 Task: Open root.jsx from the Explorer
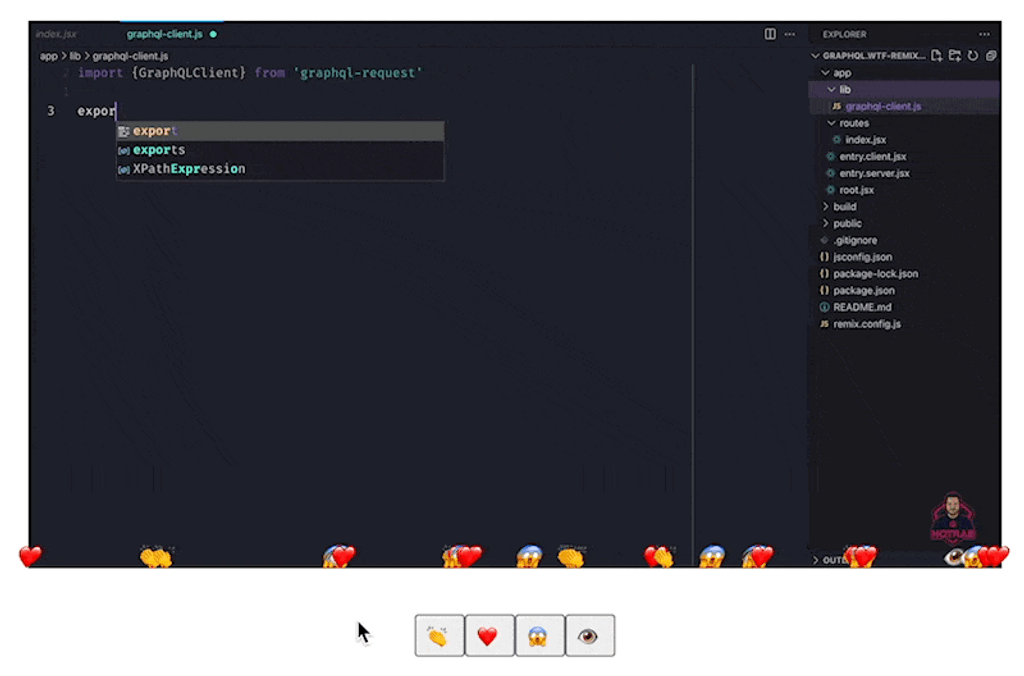point(903,190)
